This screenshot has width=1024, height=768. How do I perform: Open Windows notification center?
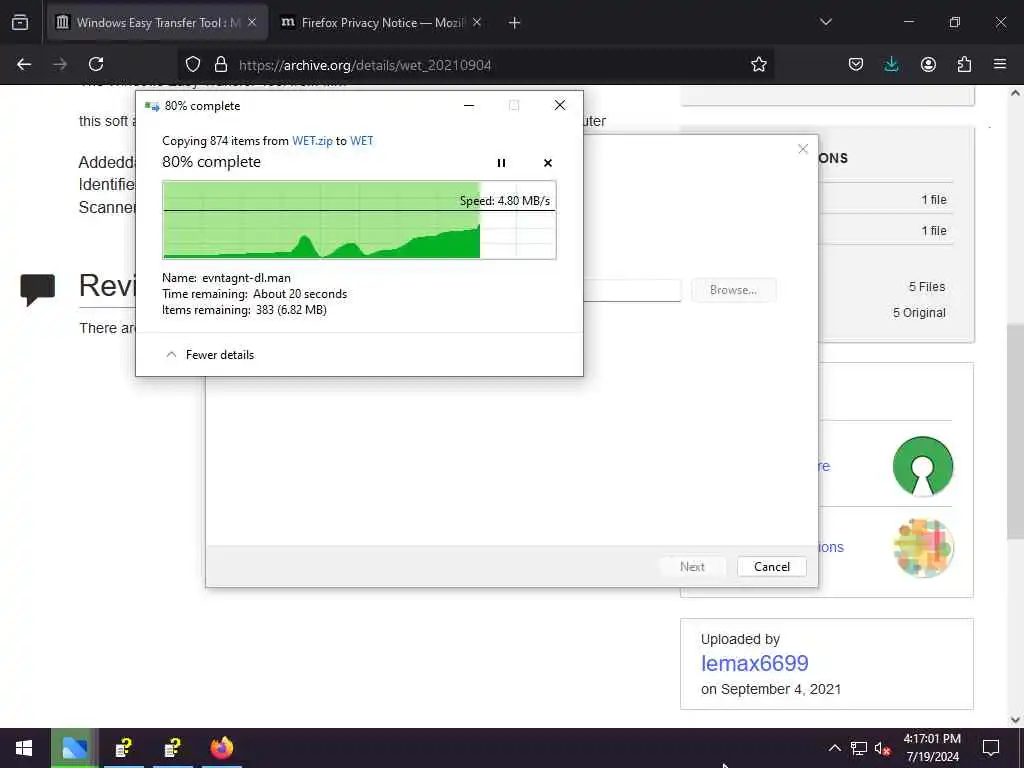pos(991,748)
